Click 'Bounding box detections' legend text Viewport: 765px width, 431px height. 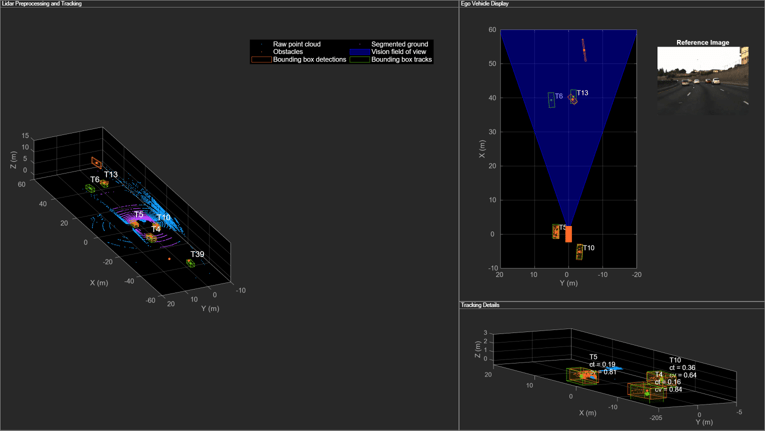(x=309, y=60)
